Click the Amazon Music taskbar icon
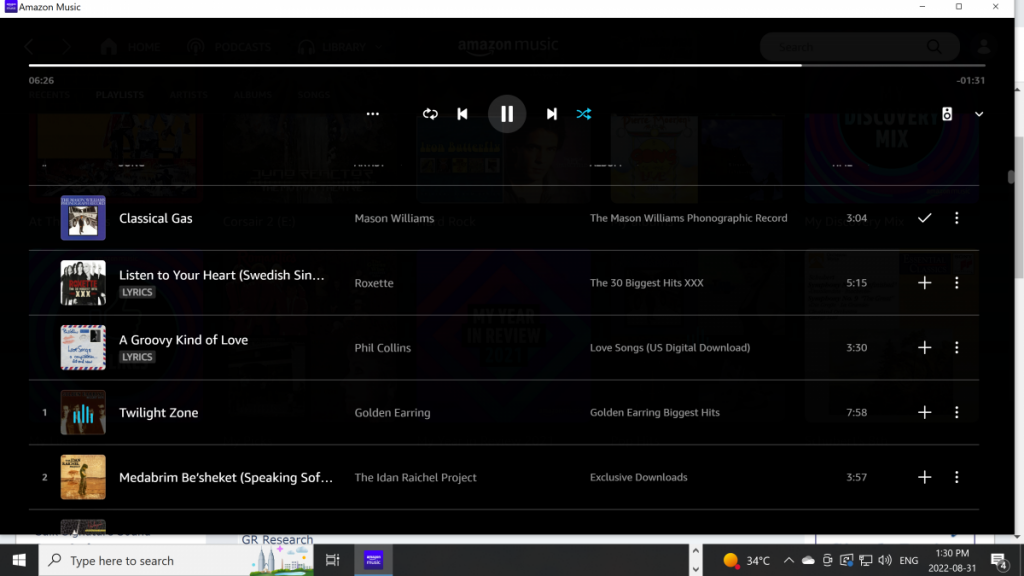1024x576 pixels. 374,560
